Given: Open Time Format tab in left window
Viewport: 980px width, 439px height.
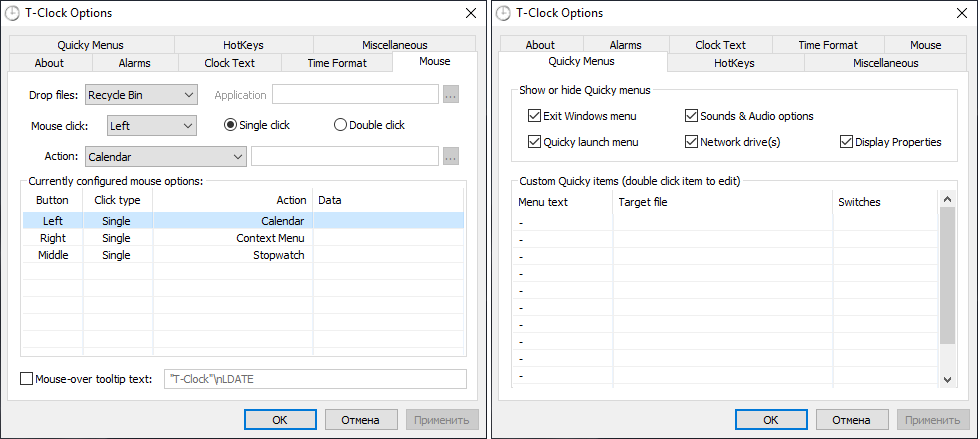Looking at the screenshot, I should click(x=337, y=63).
